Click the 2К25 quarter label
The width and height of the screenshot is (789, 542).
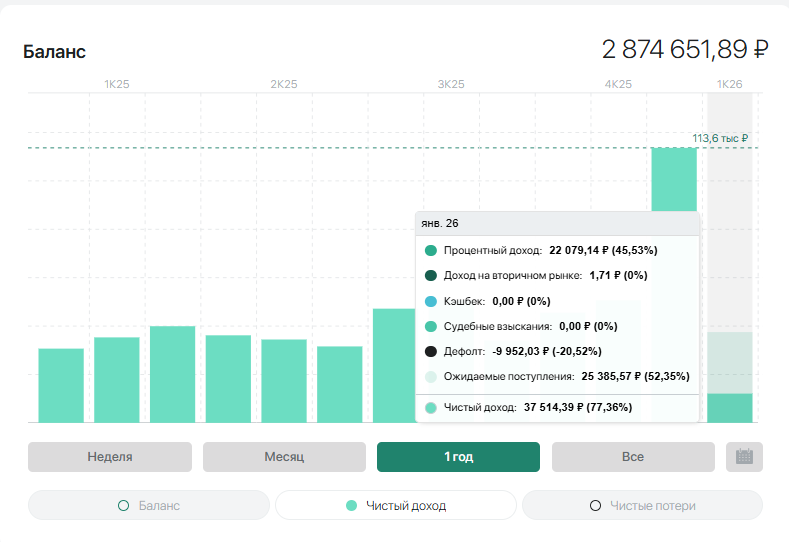[284, 84]
